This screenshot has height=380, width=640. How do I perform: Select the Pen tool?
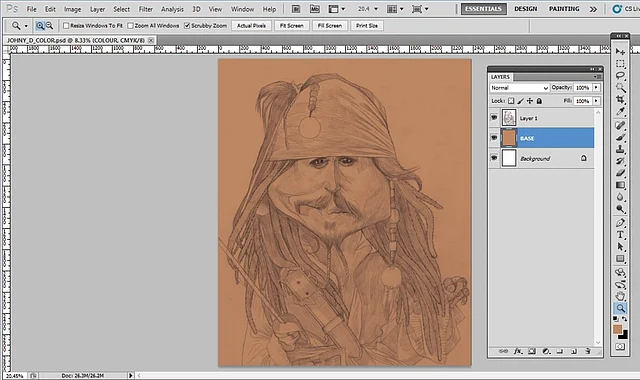620,223
